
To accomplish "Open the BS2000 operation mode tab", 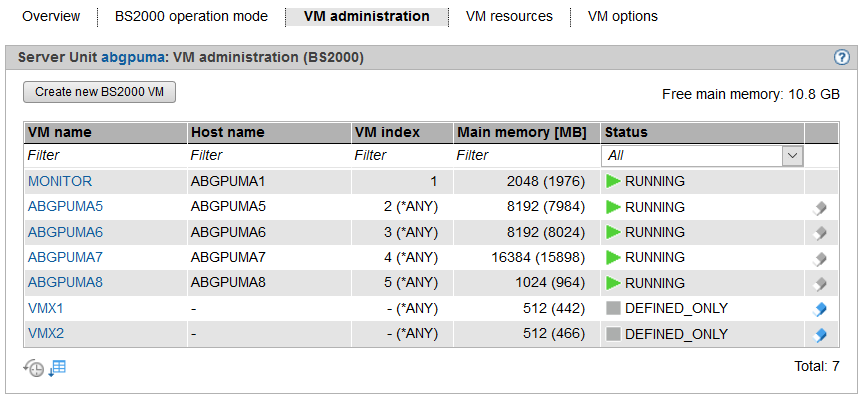I will [191, 16].
